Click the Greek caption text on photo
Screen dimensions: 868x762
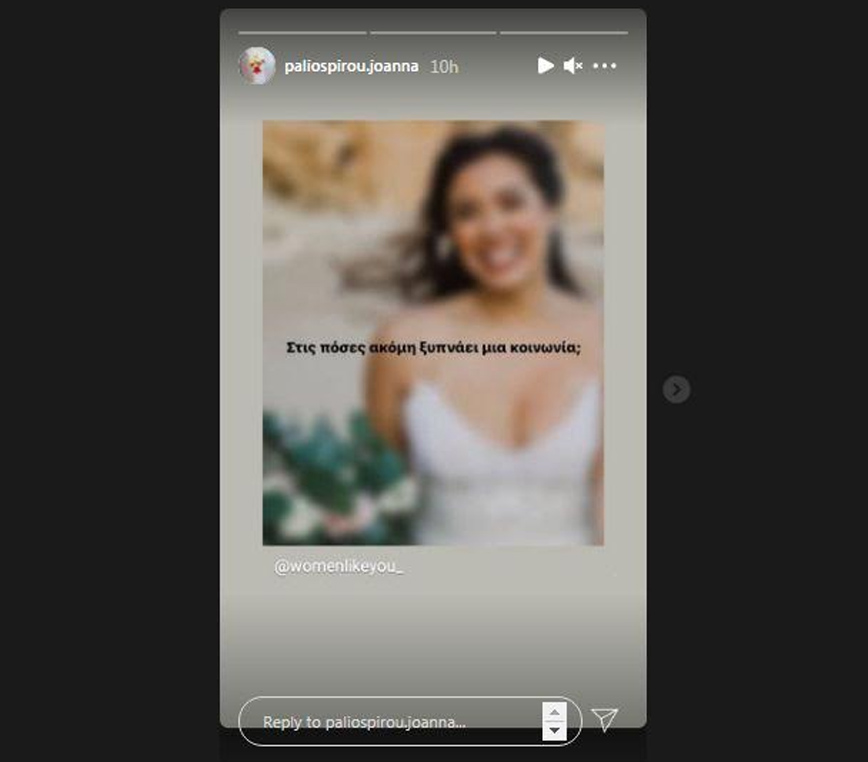(433, 348)
